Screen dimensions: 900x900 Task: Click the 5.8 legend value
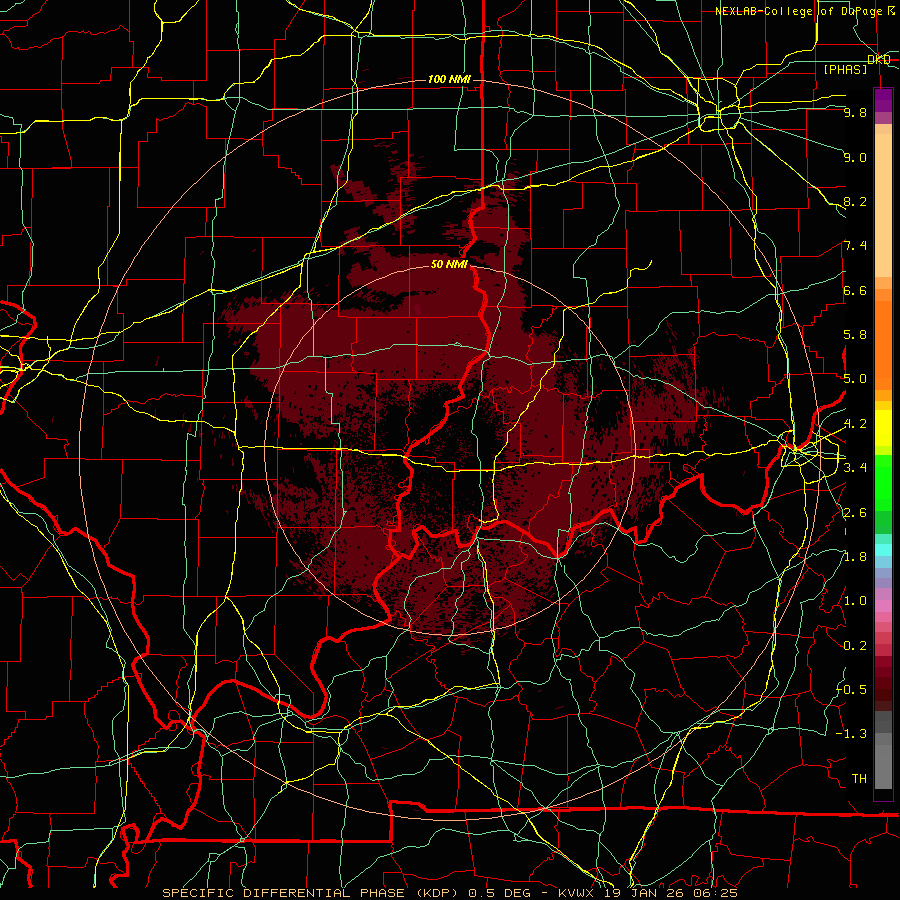click(x=855, y=334)
